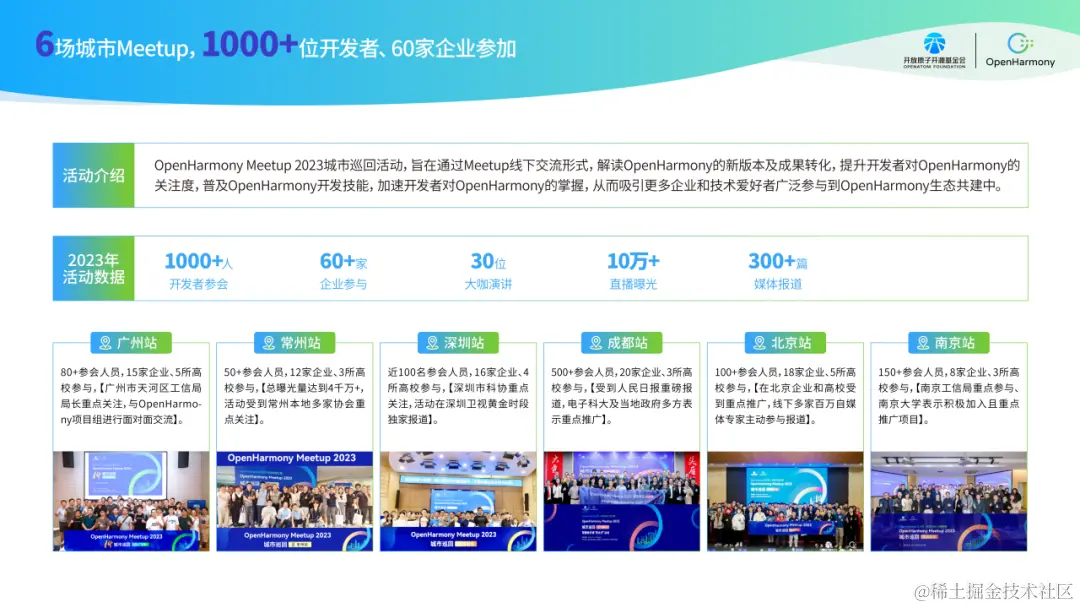The height and width of the screenshot is (608, 1080).
Task: Click the 60+家 statistic
Action: tap(343, 262)
